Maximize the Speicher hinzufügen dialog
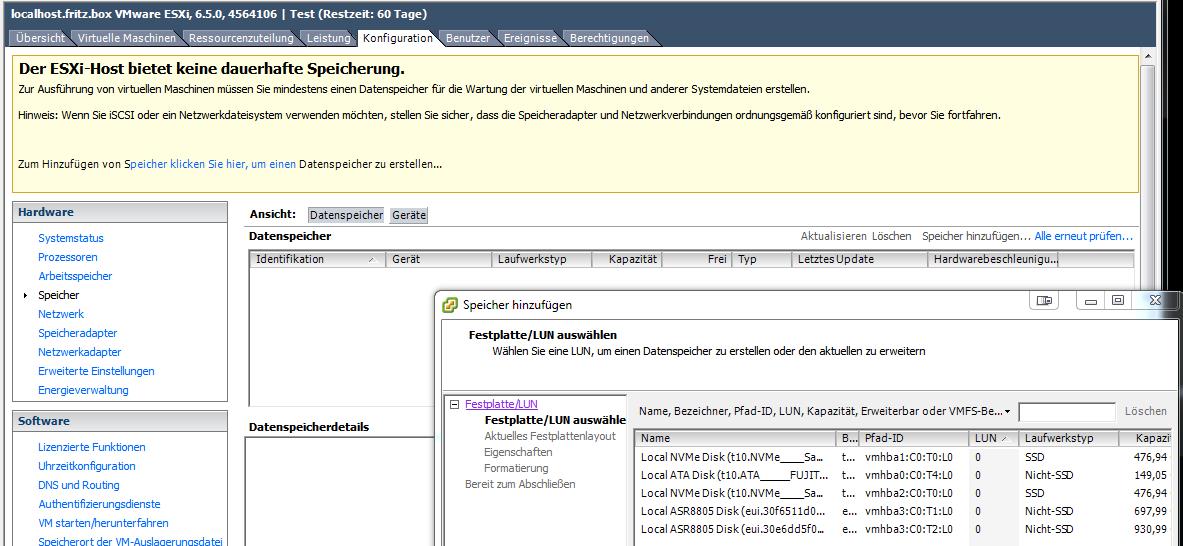Screen dimensions: 1183x546 [1118, 300]
